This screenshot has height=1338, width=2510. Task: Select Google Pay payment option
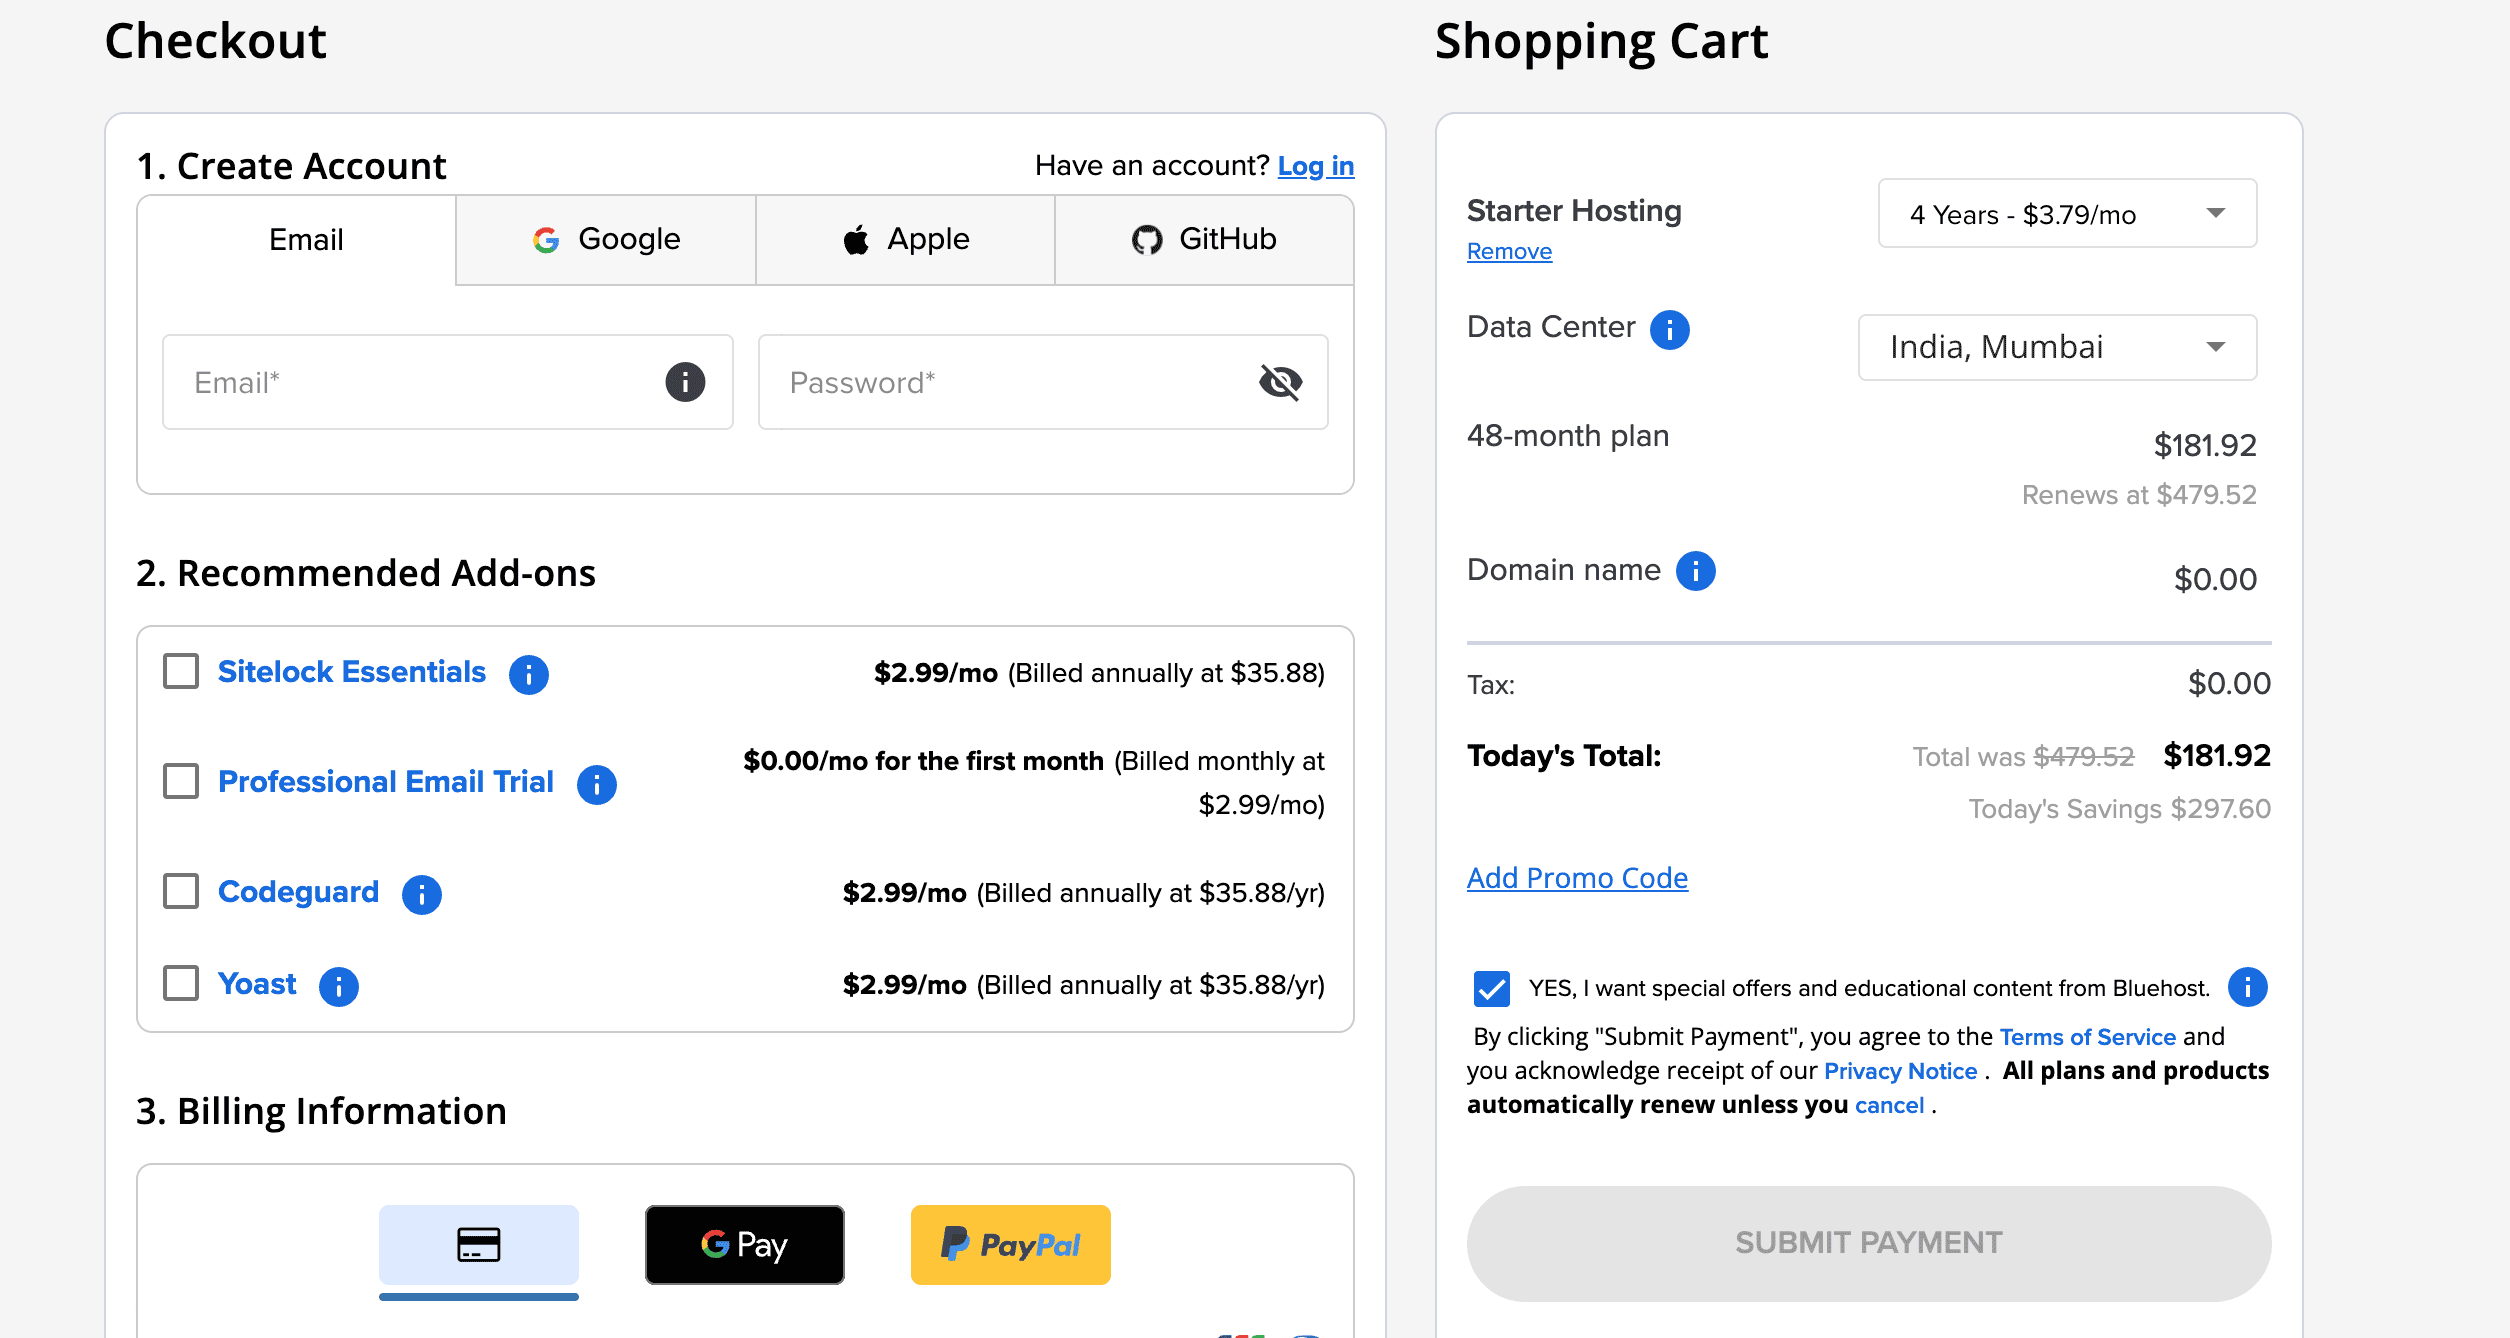click(744, 1244)
